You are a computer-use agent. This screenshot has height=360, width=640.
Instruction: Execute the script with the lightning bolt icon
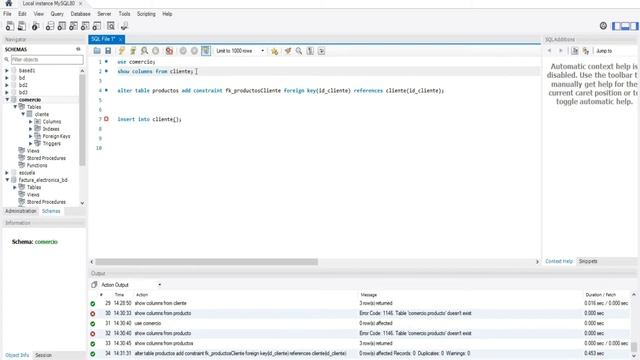121,51
